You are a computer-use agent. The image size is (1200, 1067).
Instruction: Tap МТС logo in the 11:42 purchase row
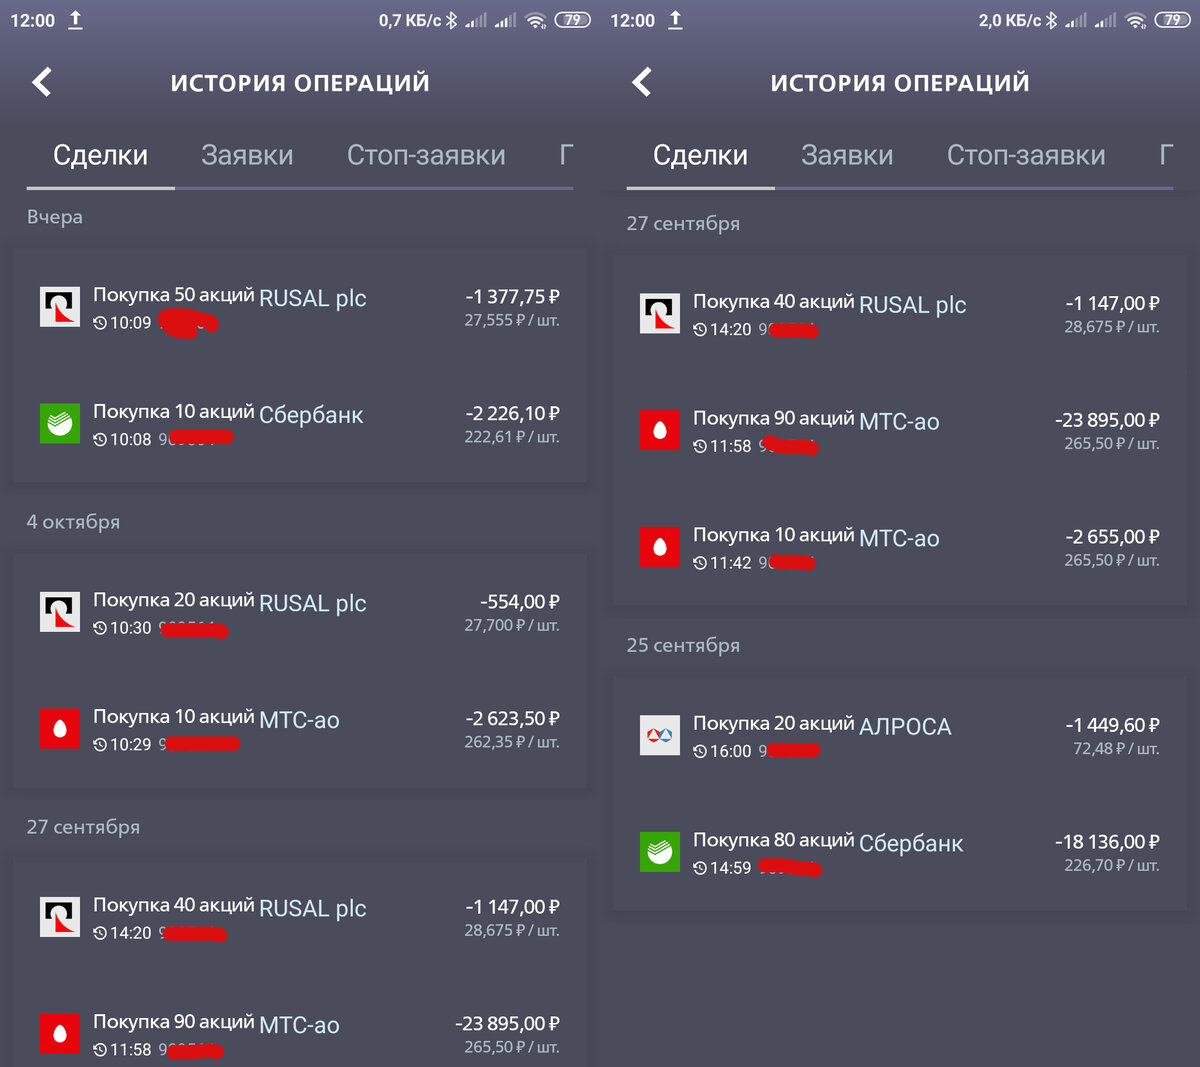point(660,547)
